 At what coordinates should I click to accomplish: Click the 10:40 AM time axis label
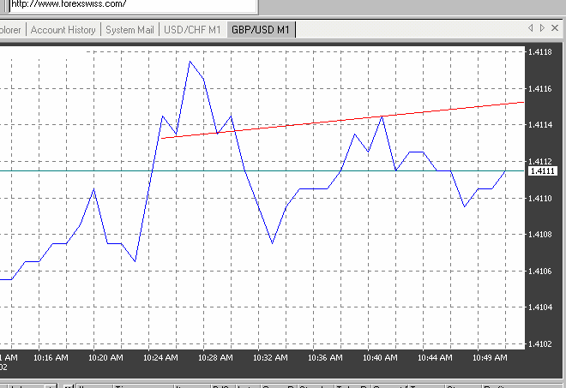click(380, 358)
